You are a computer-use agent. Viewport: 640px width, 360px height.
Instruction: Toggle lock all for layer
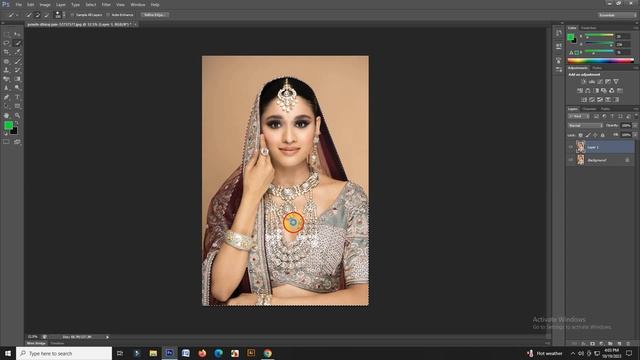coord(602,135)
